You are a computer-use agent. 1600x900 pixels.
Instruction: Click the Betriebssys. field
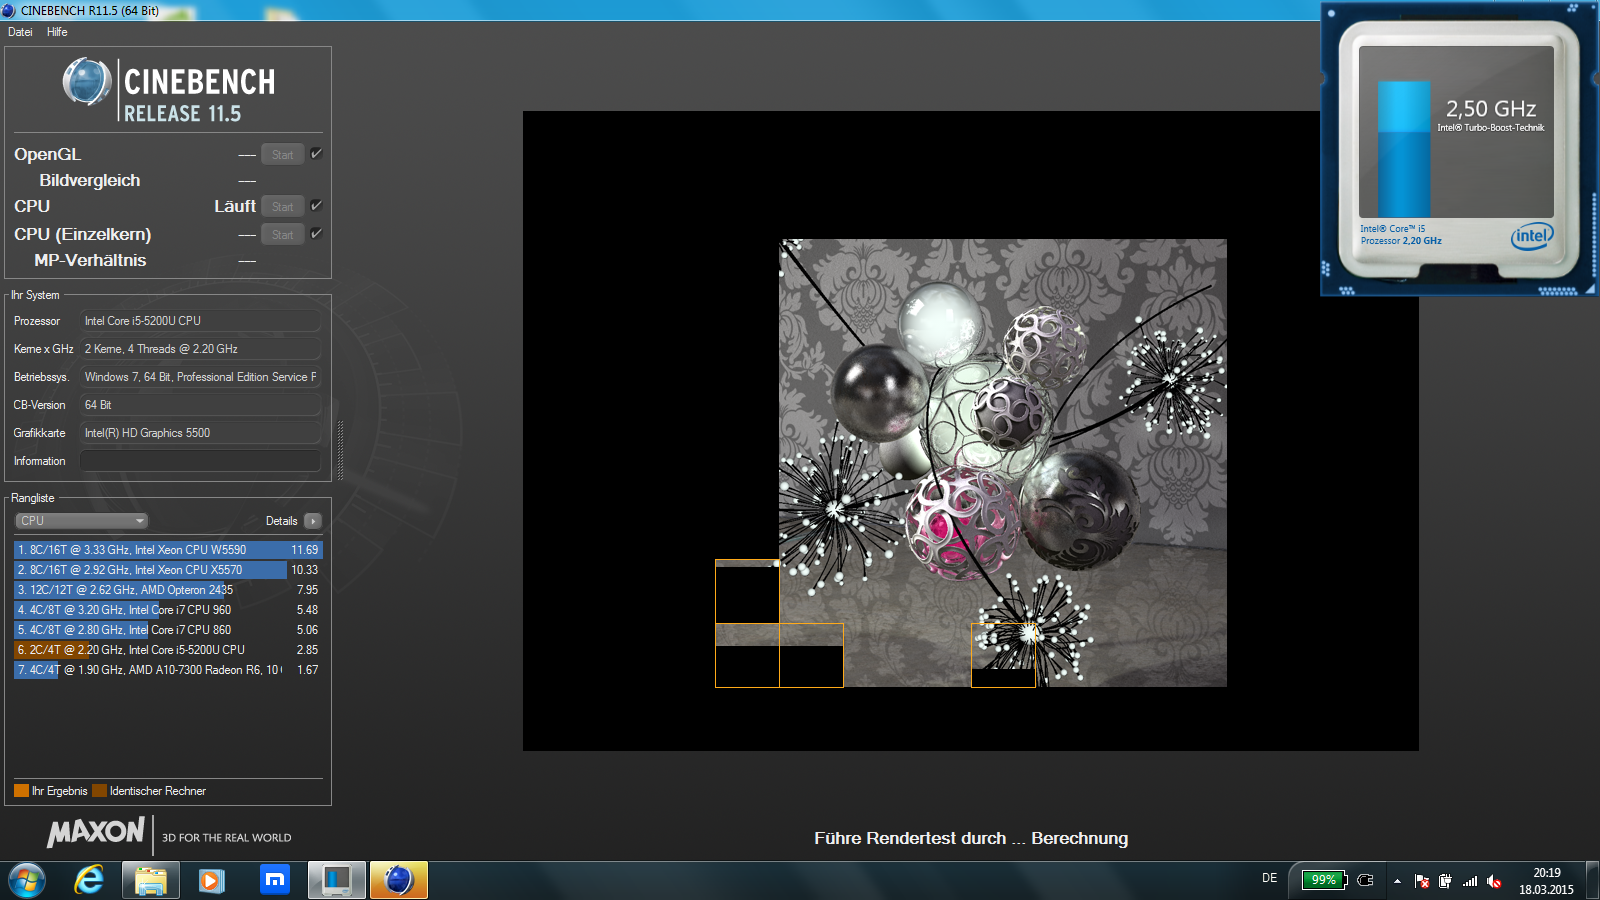(x=200, y=377)
